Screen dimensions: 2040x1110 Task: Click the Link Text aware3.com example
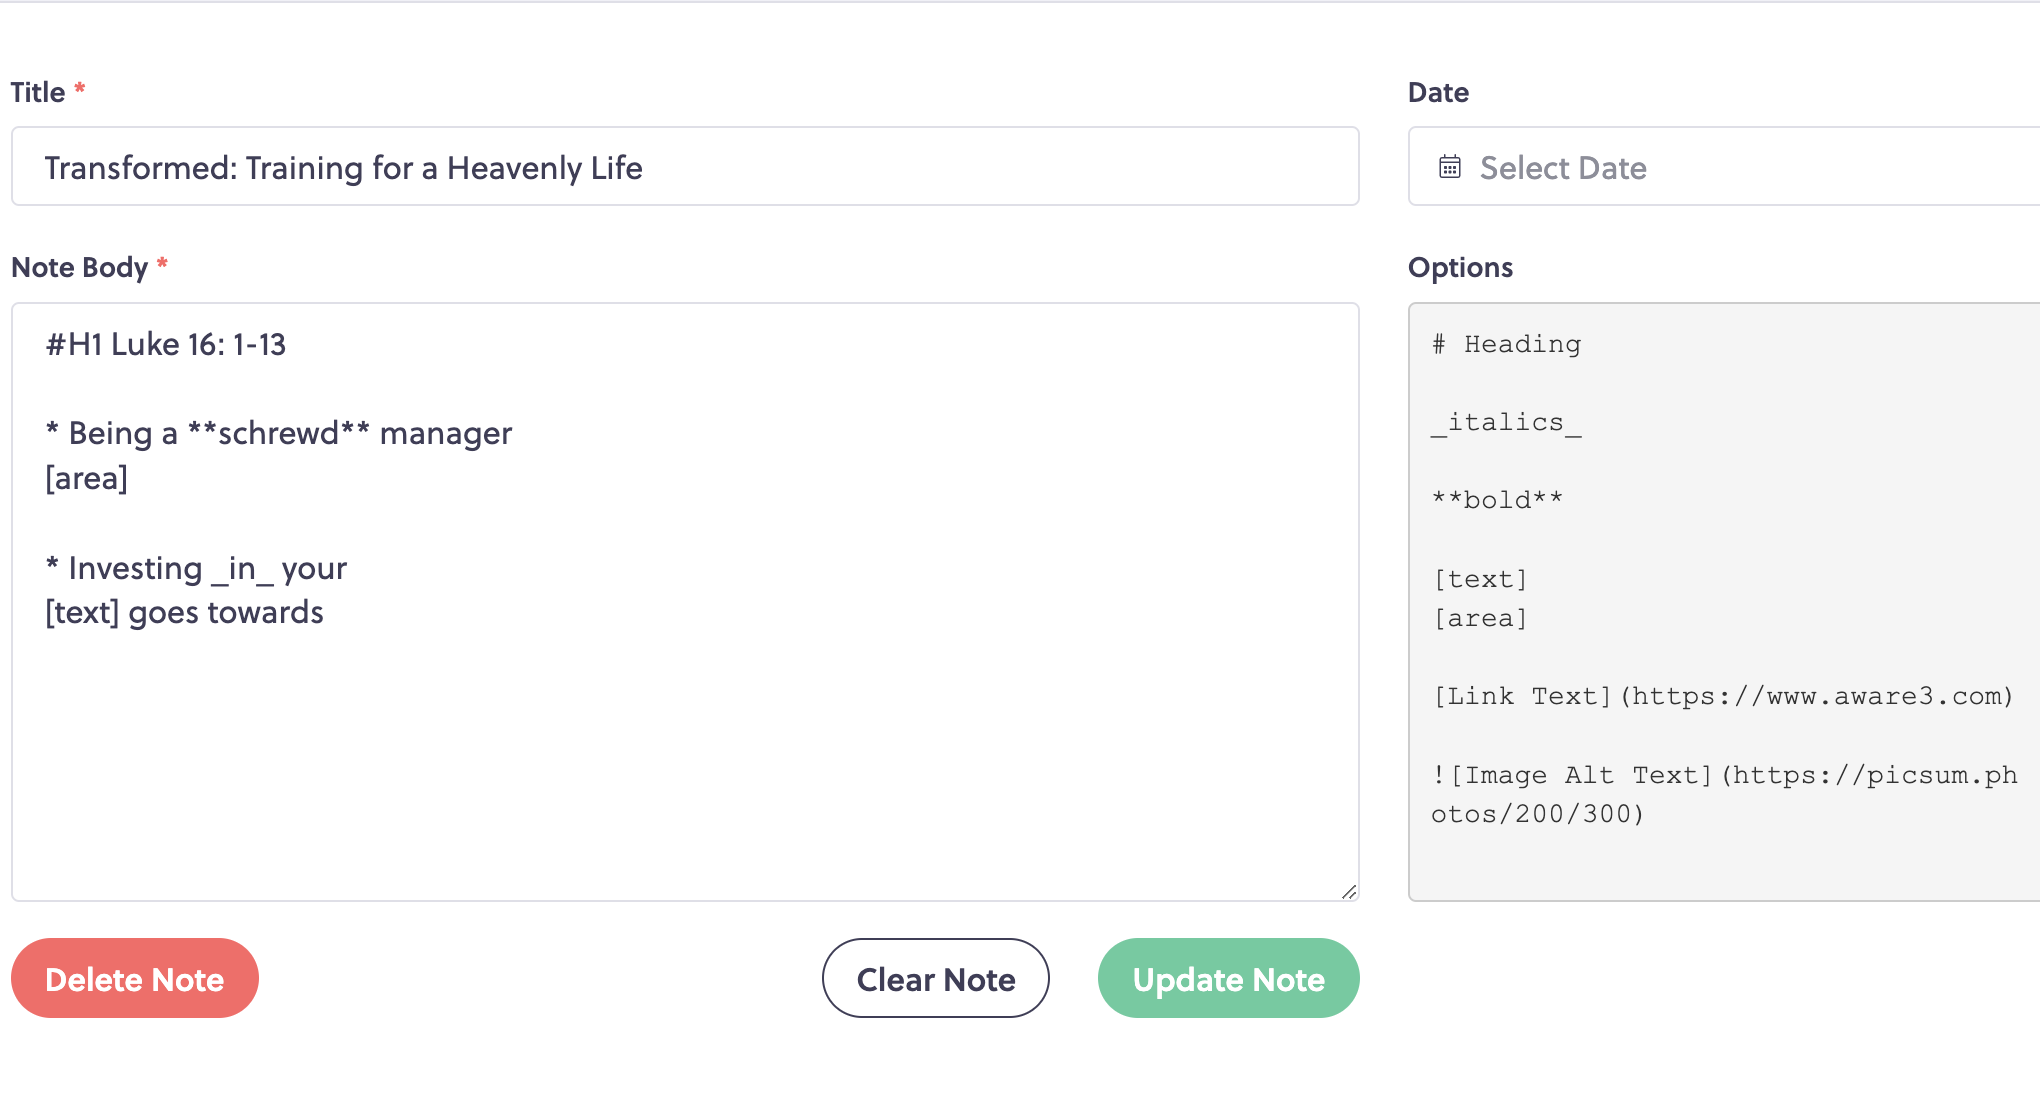pyautogui.click(x=1723, y=696)
